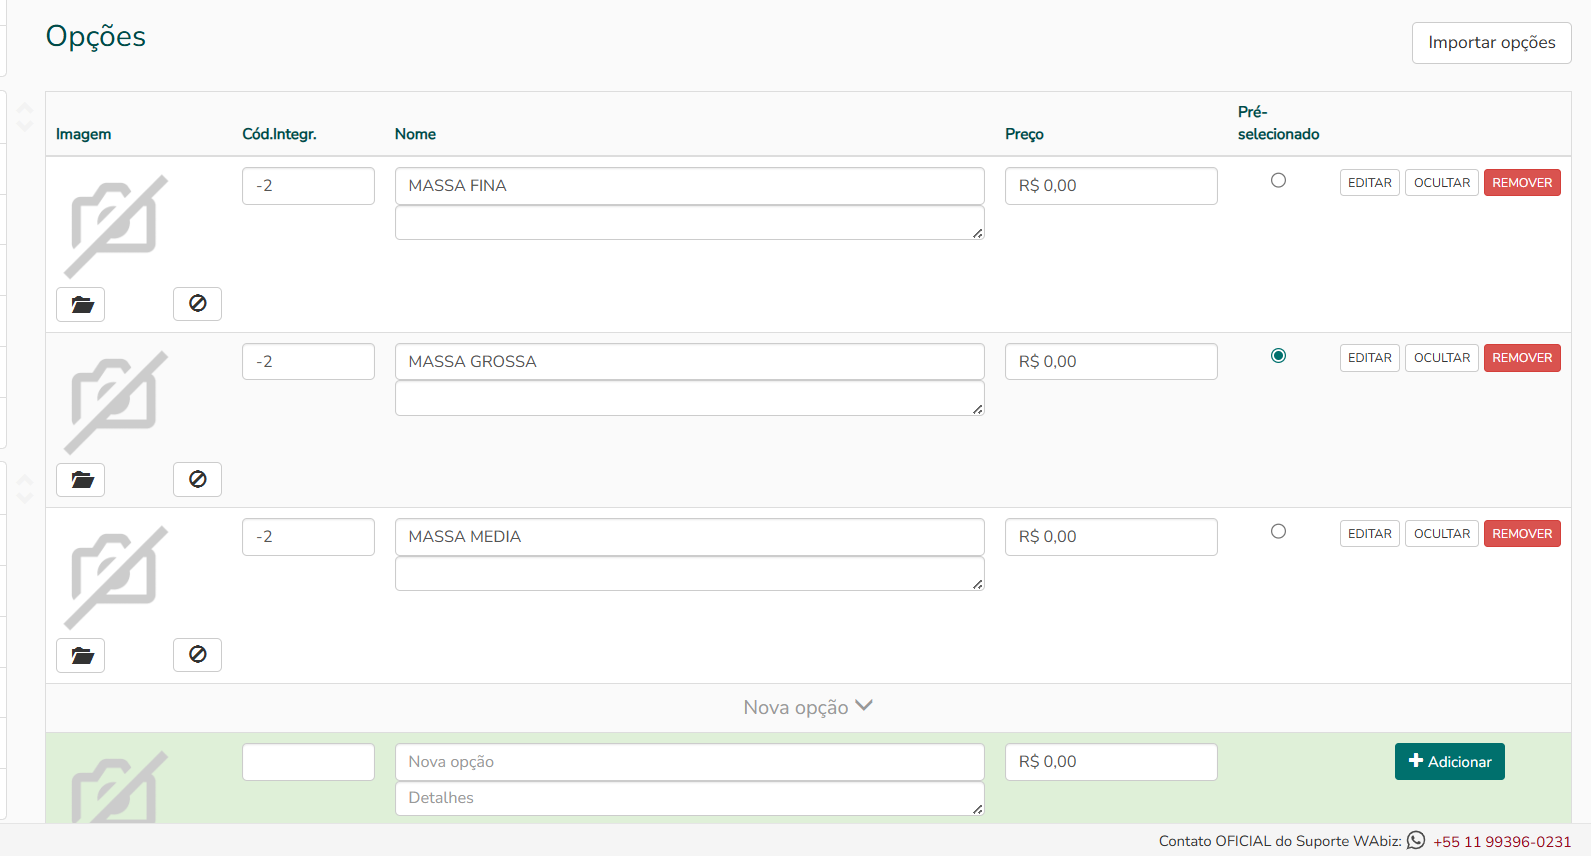Viewport: 1591px width, 856px height.
Task: Remove the MASSA MEDIA option
Action: [1522, 534]
